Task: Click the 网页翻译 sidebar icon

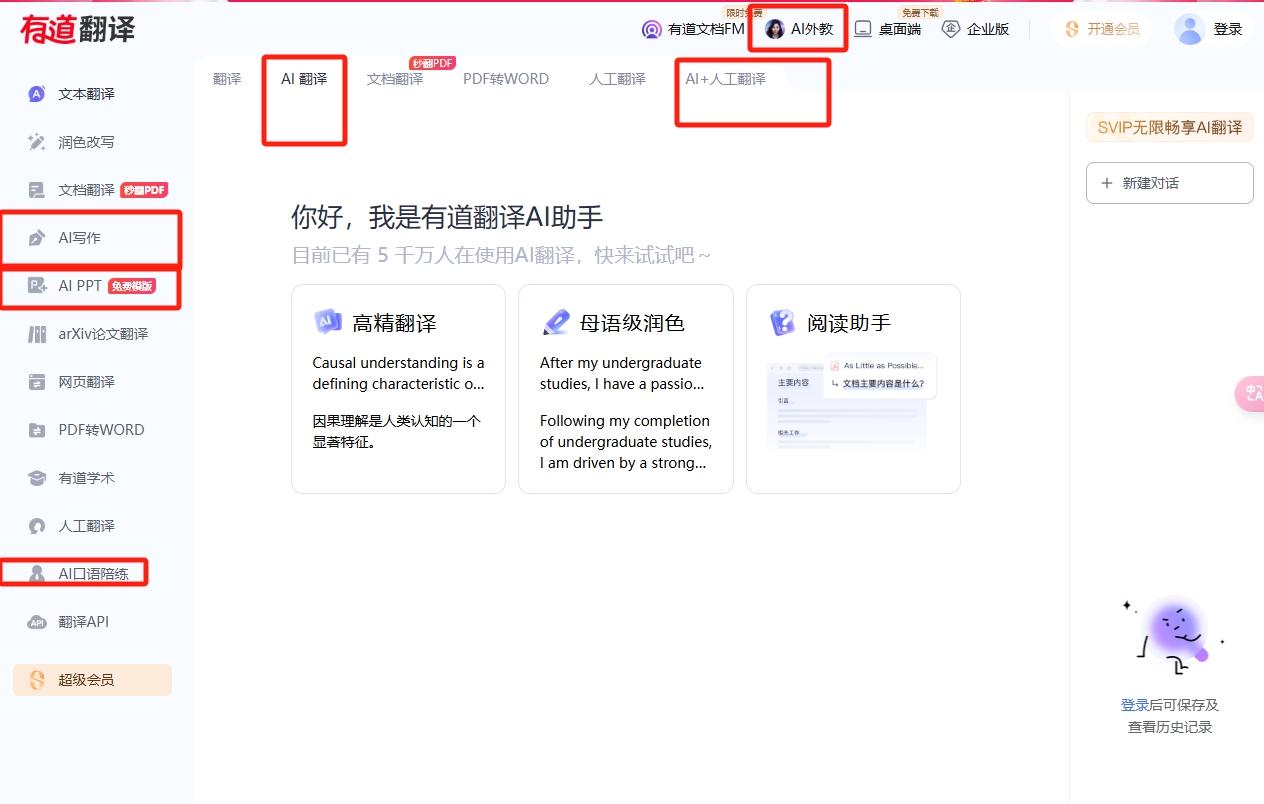Action: (37, 382)
